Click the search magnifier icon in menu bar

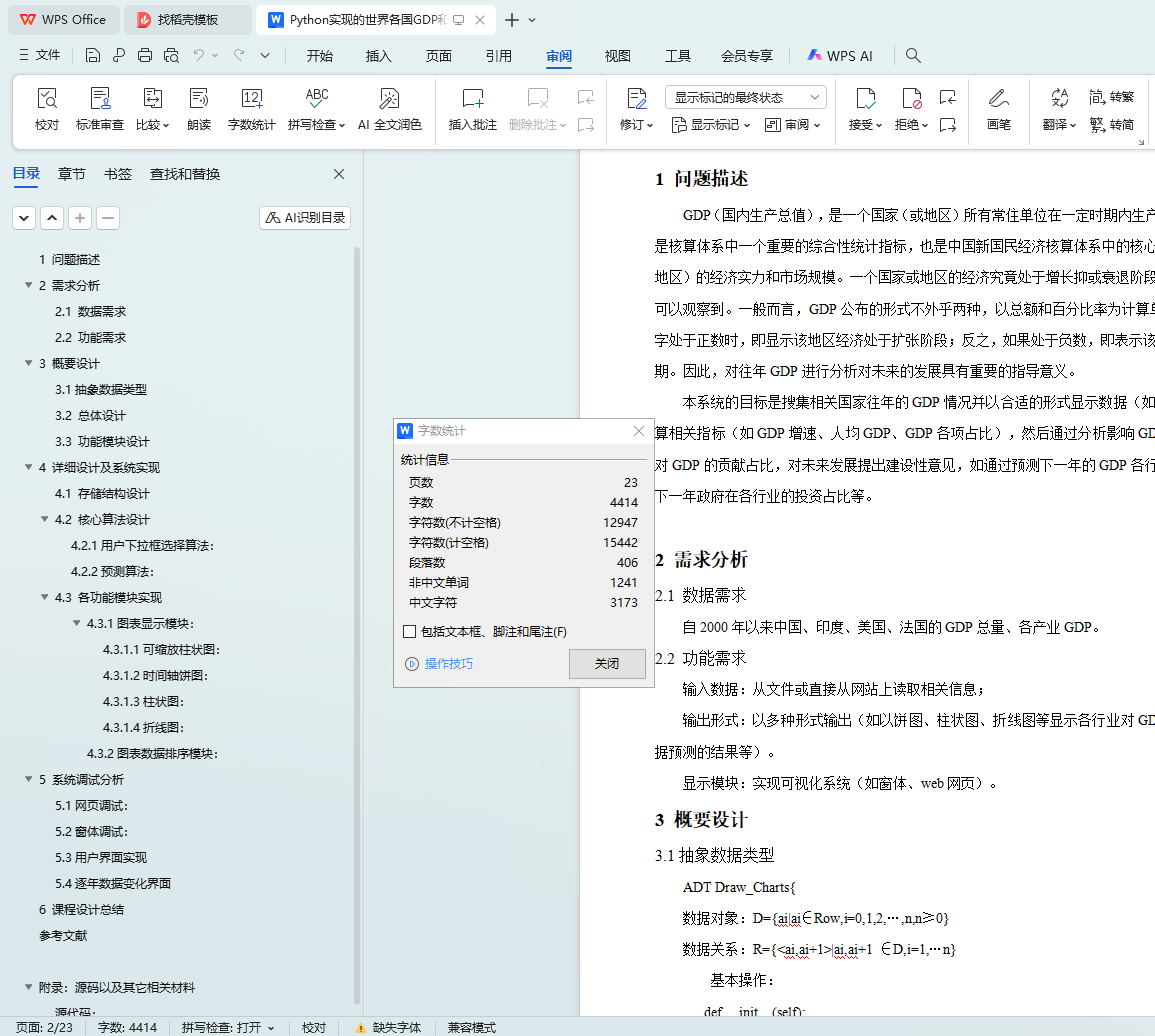(x=913, y=55)
